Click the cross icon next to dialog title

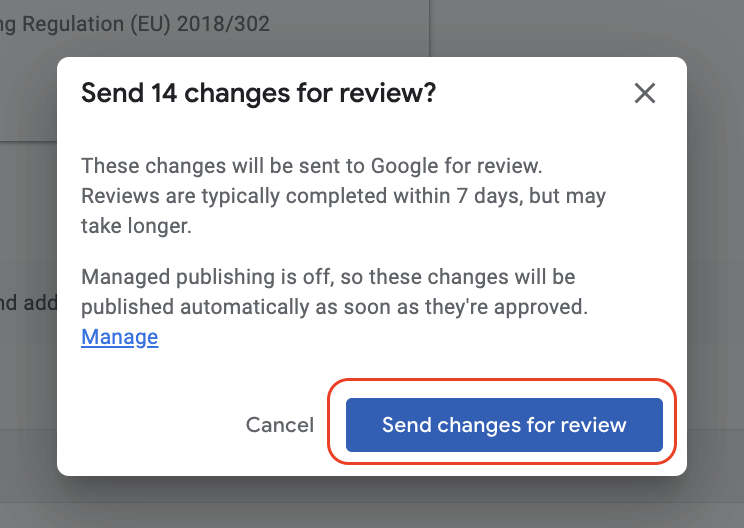(x=645, y=93)
